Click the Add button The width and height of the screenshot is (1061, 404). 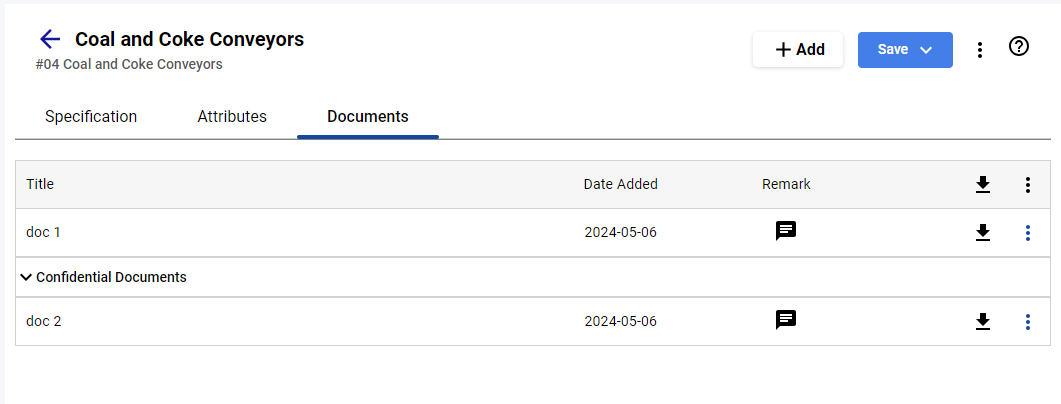tap(798, 49)
